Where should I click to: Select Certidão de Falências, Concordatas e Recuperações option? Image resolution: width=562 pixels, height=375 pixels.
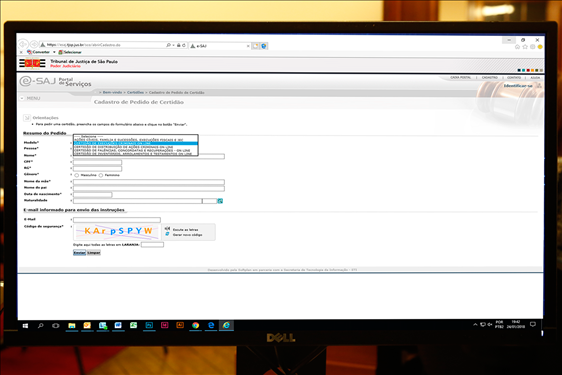(x=135, y=150)
